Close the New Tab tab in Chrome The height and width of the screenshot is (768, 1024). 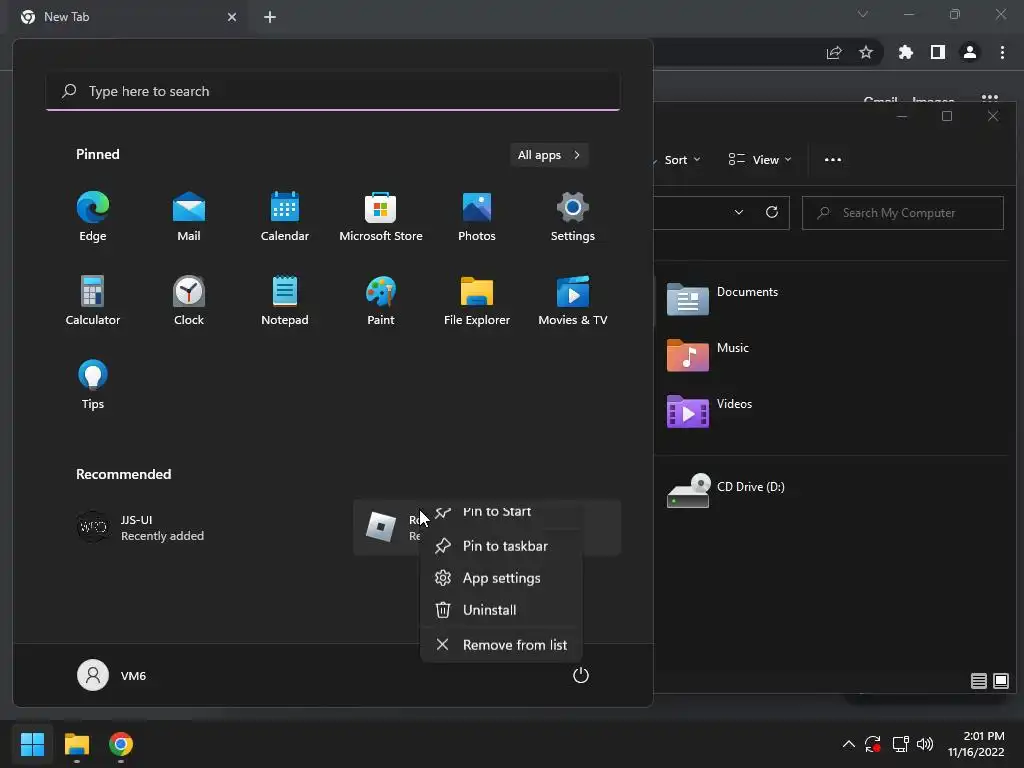click(x=232, y=17)
